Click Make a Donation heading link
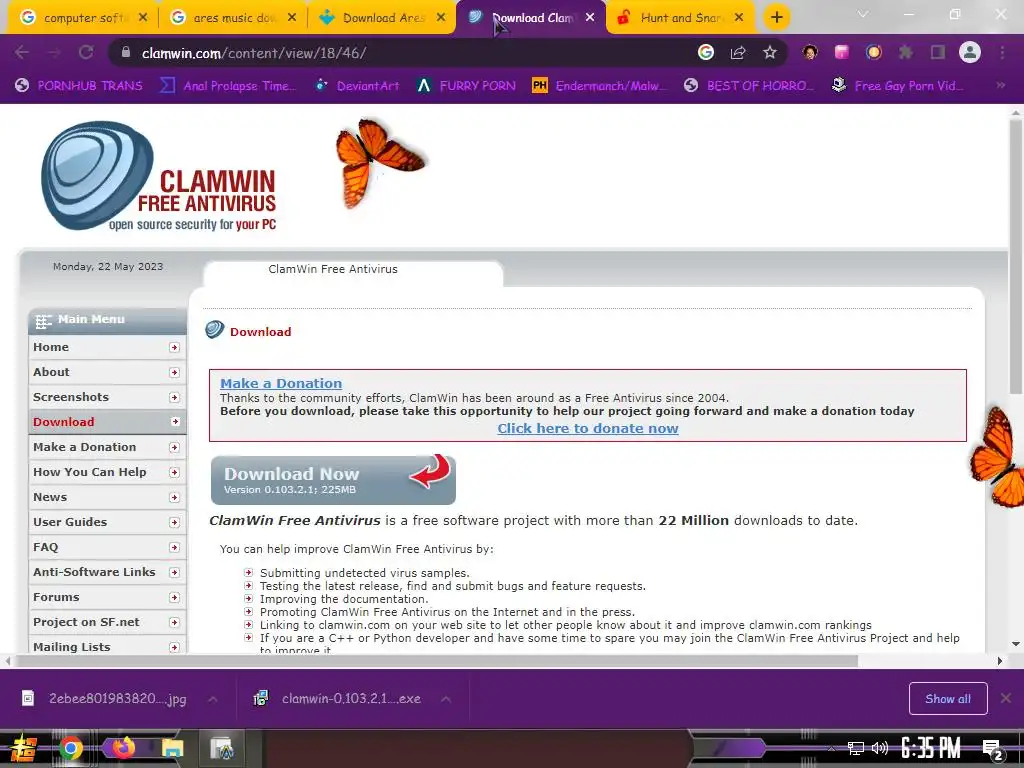Screen dimensions: 1024x768 [x=281, y=383]
